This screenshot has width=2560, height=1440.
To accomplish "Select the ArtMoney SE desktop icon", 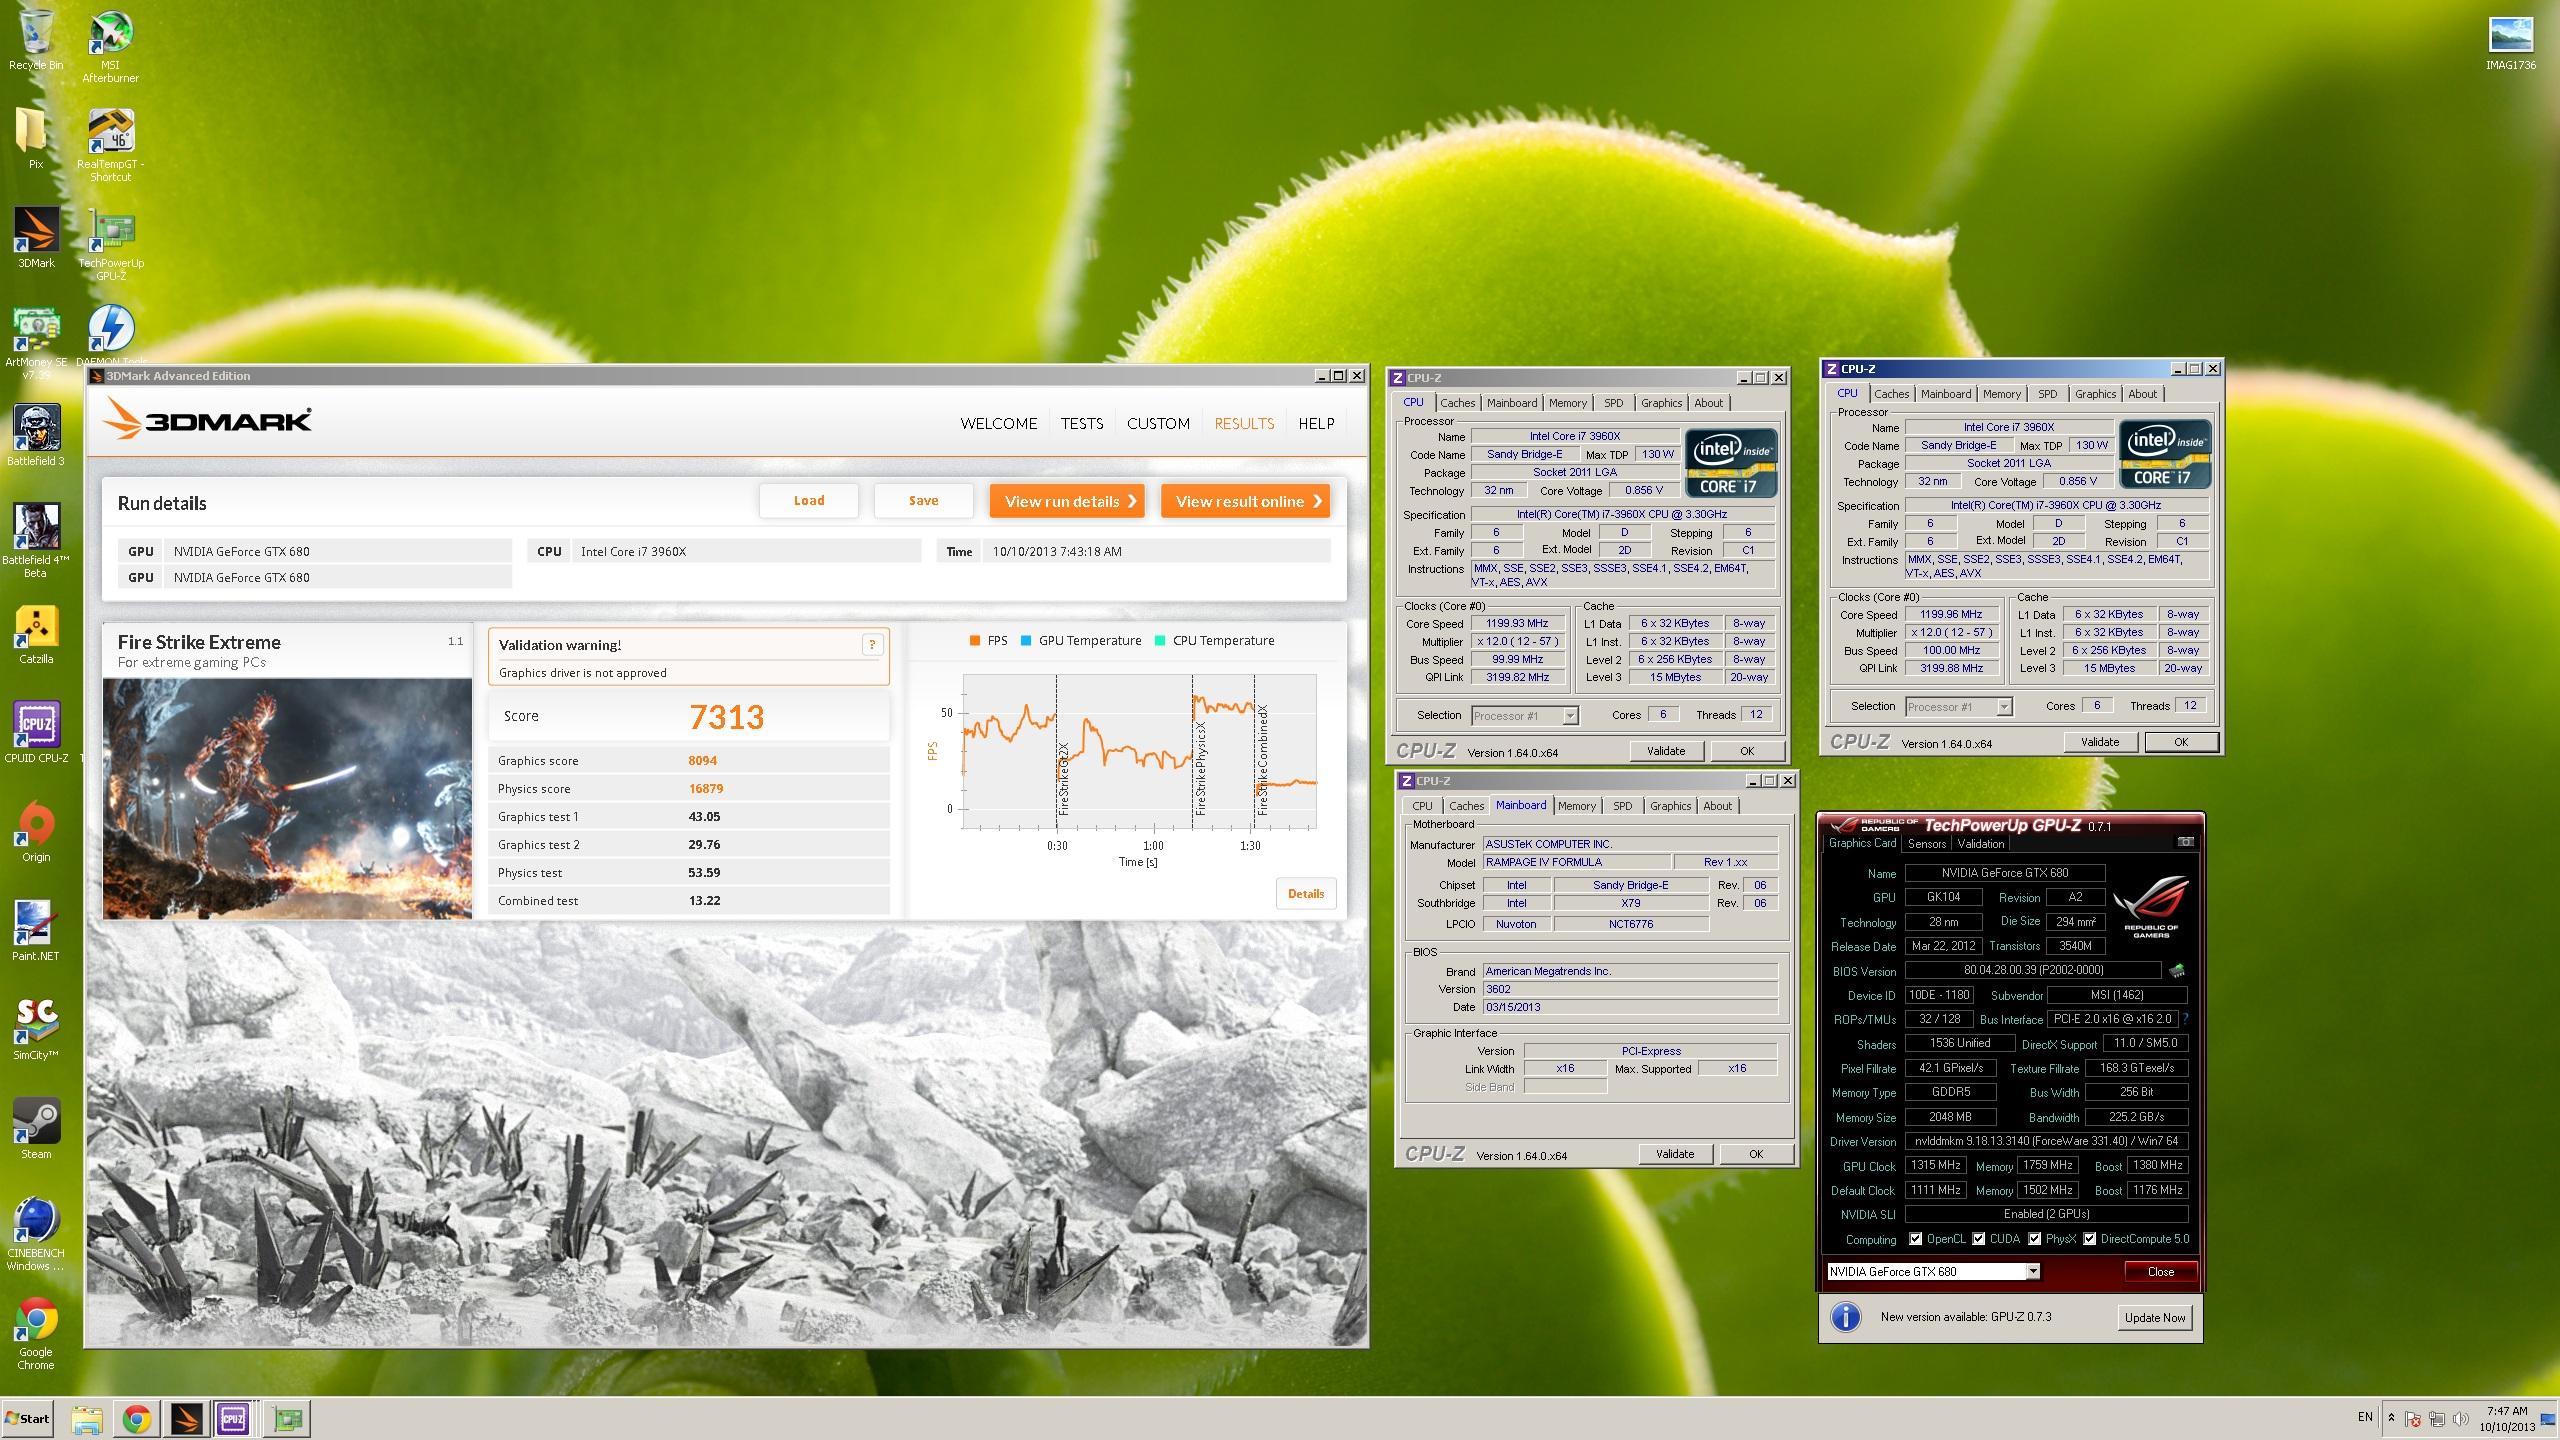I will click(x=36, y=343).
